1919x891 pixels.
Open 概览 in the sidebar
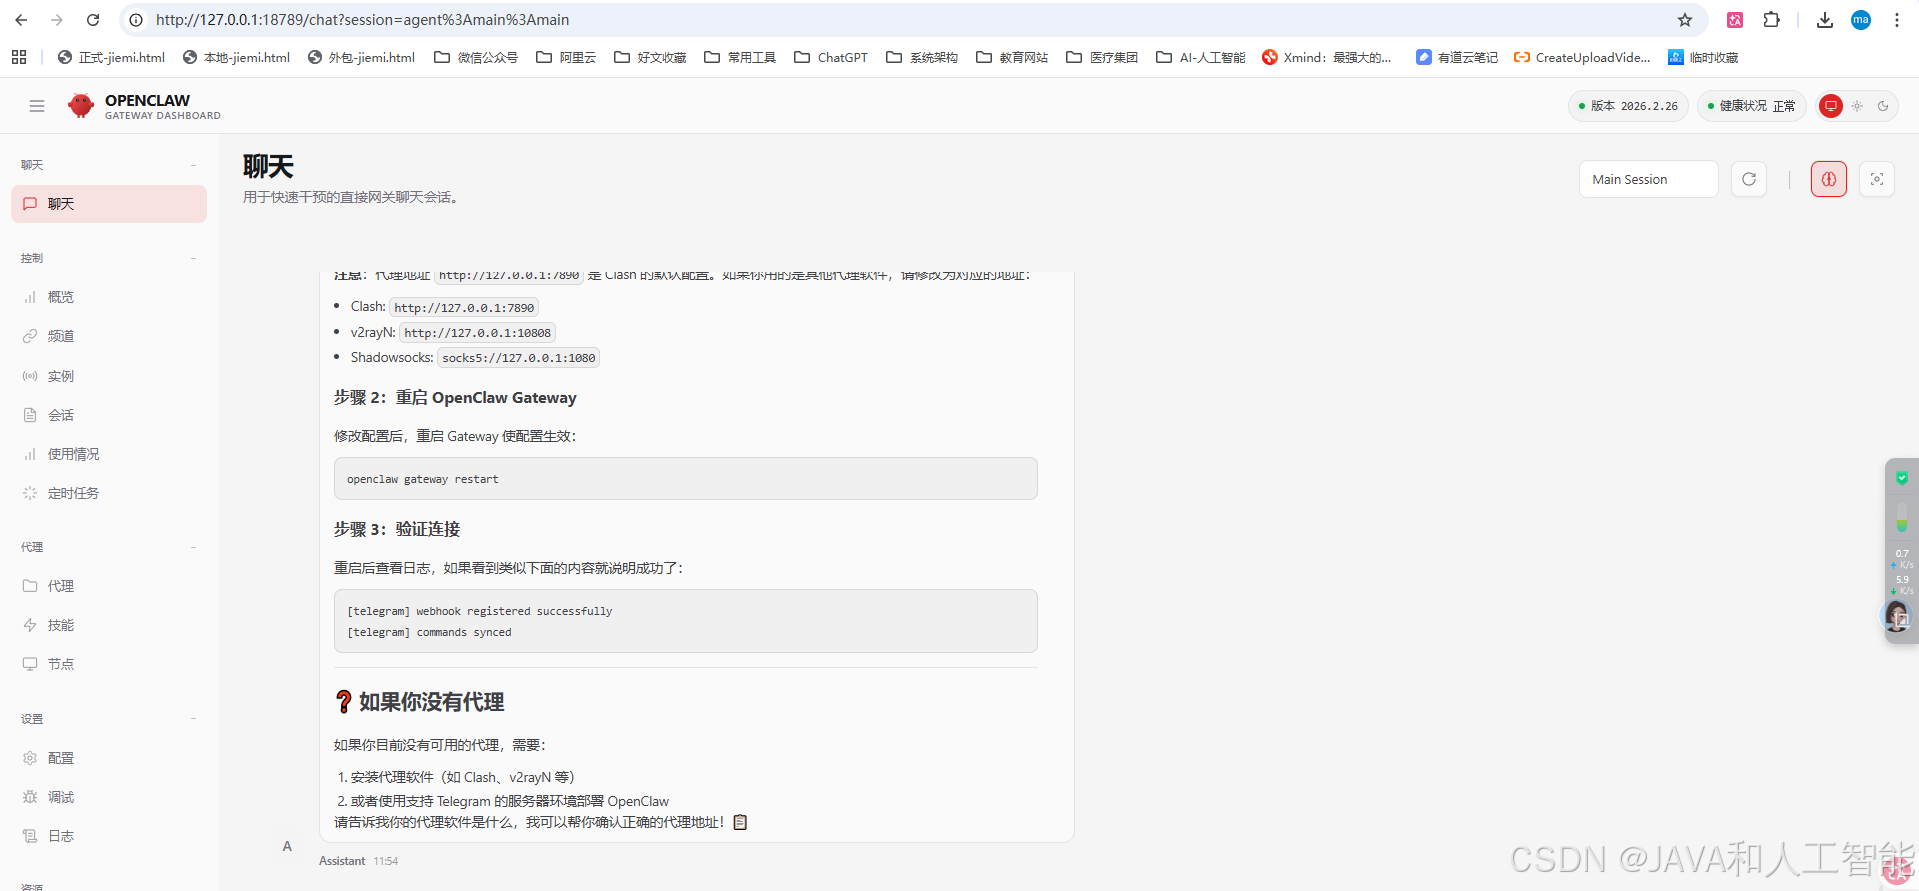click(x=109, y=297)
